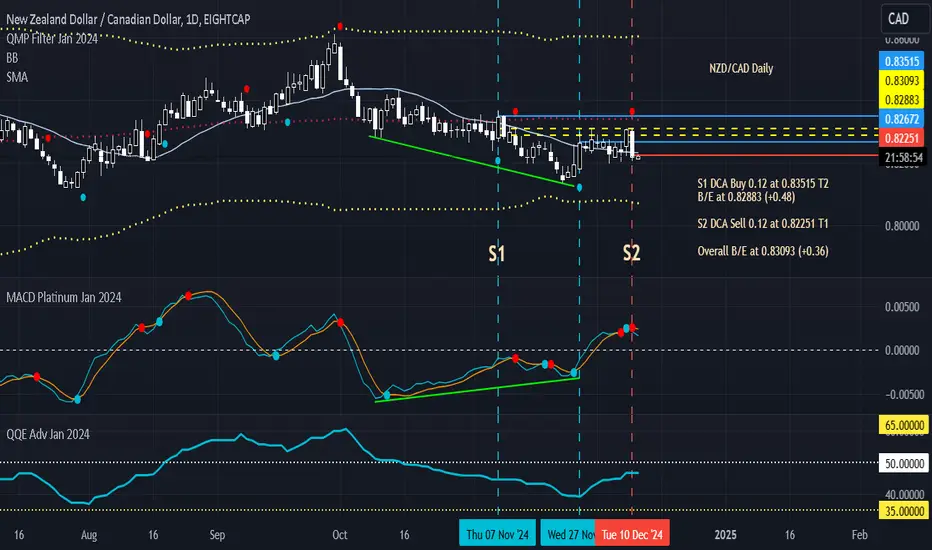The image size is (932, 550).
Task: Click the 65.00000 QQE level label
Action: click(x=903, y=425)
